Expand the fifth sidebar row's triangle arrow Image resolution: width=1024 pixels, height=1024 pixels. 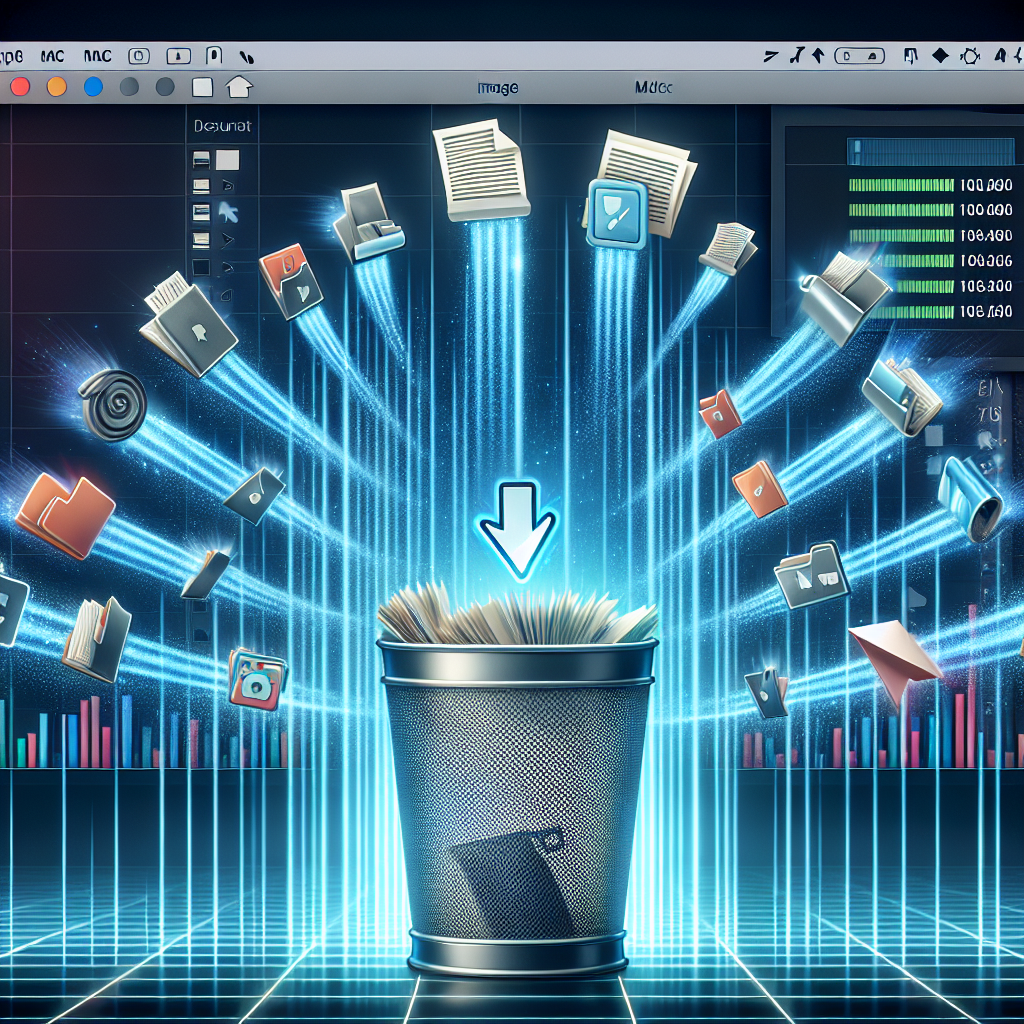click(x=228, y=267)
